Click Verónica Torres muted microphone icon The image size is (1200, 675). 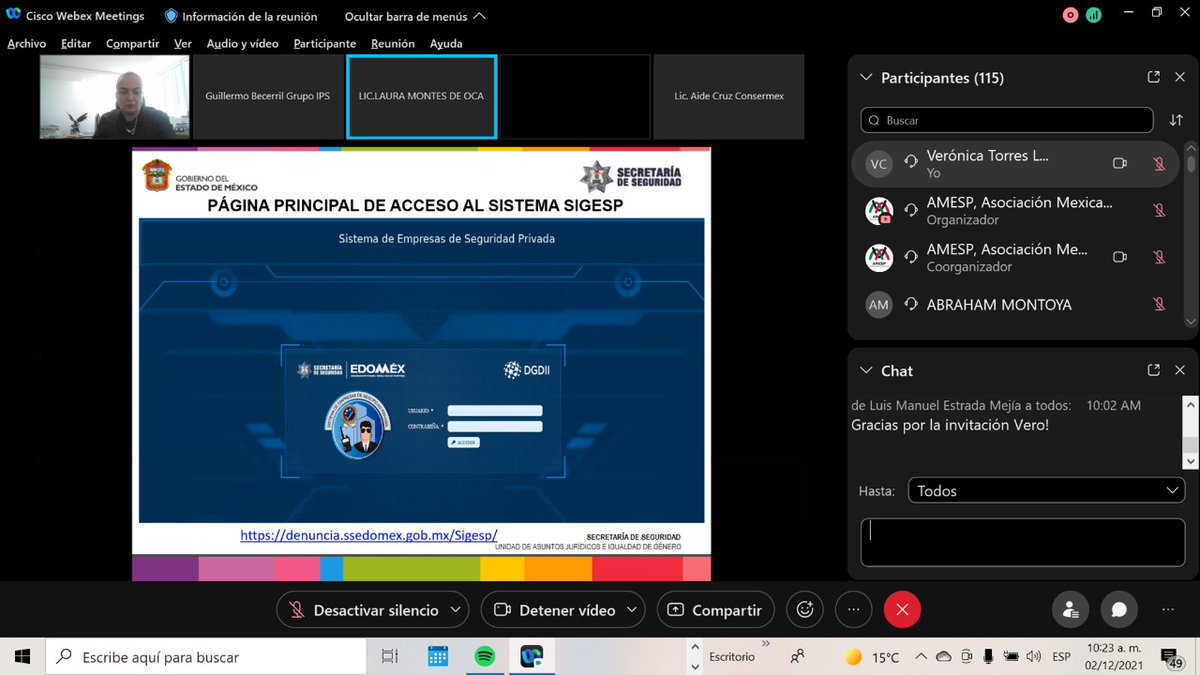pos(1159,164)
